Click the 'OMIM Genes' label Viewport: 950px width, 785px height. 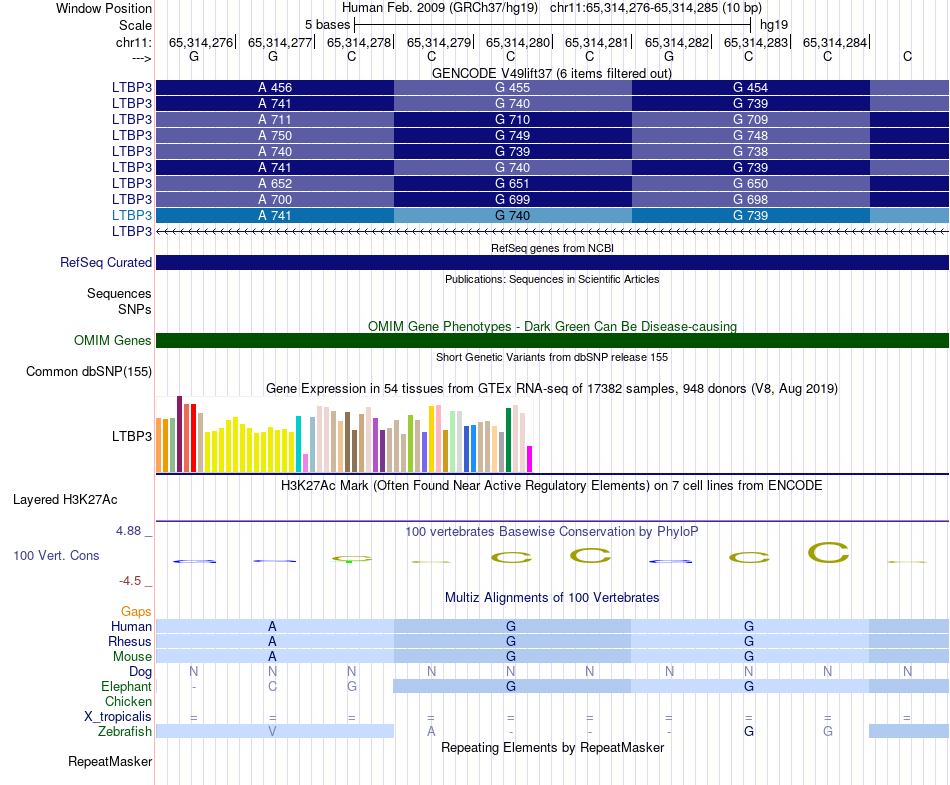tap(112, 340)
